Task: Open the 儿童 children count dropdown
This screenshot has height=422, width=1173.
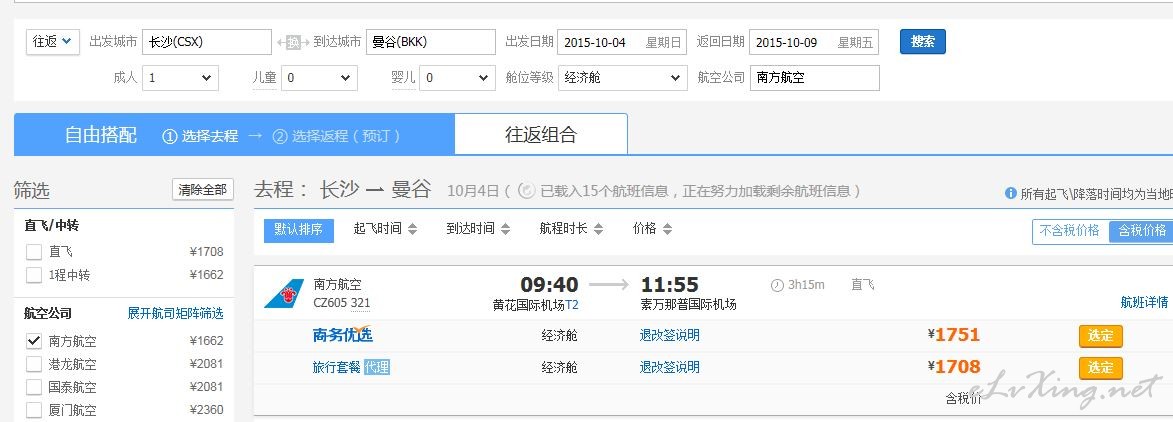Action: [x=319, y=78]
